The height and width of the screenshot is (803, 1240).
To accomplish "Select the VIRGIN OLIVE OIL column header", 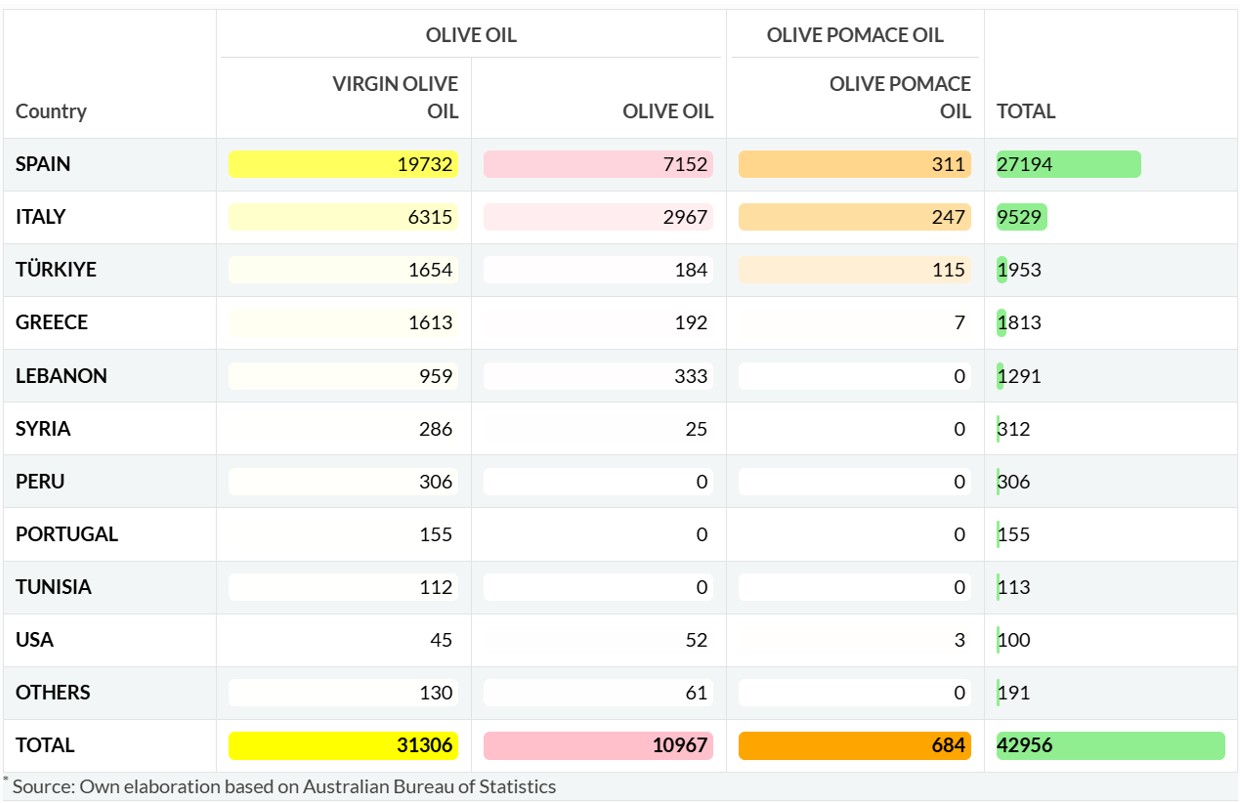I will pyautogui.click(x=395, y=97).
